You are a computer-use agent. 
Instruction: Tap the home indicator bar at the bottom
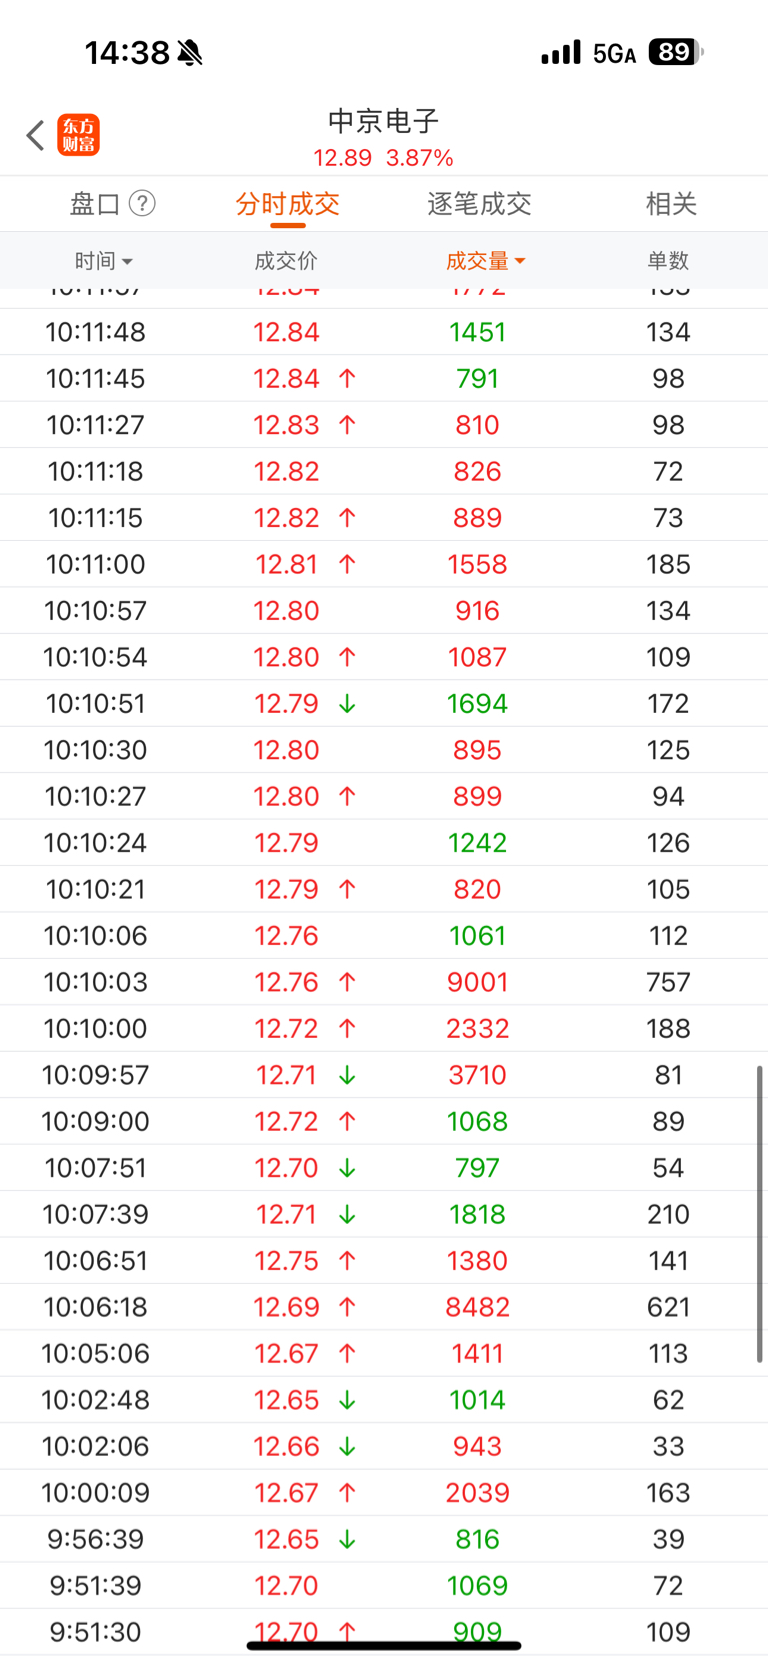pos(384,1645)
